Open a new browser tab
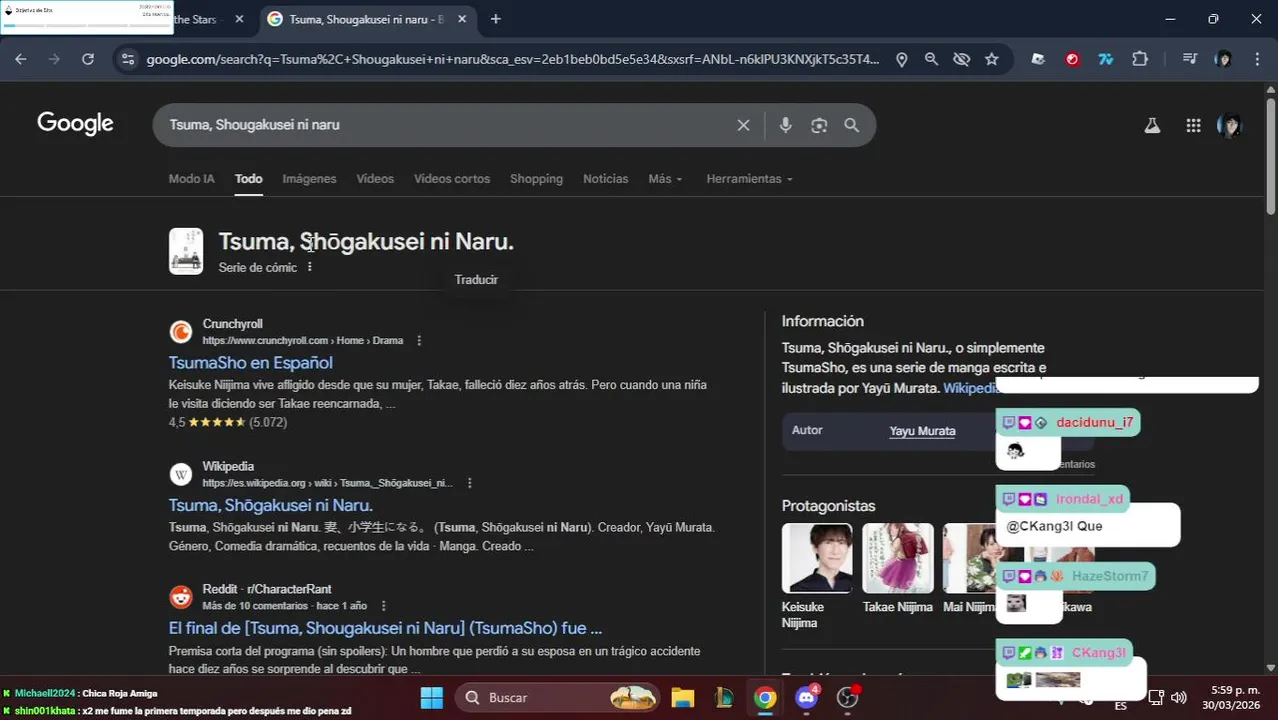The width and height of the screenshot is (1278, 720). tap(495, 19)
